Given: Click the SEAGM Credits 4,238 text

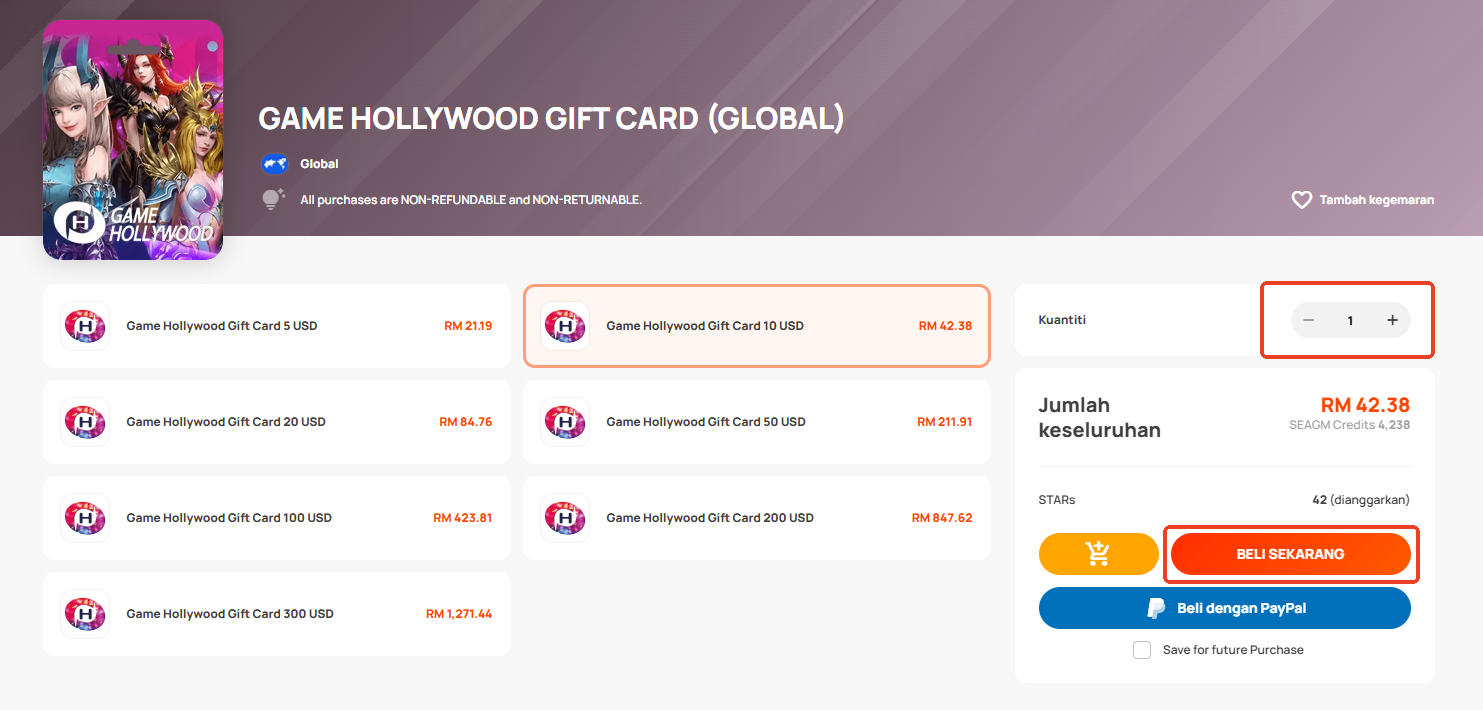Looking at the screenshot, I should click(x=1350, y=424).
